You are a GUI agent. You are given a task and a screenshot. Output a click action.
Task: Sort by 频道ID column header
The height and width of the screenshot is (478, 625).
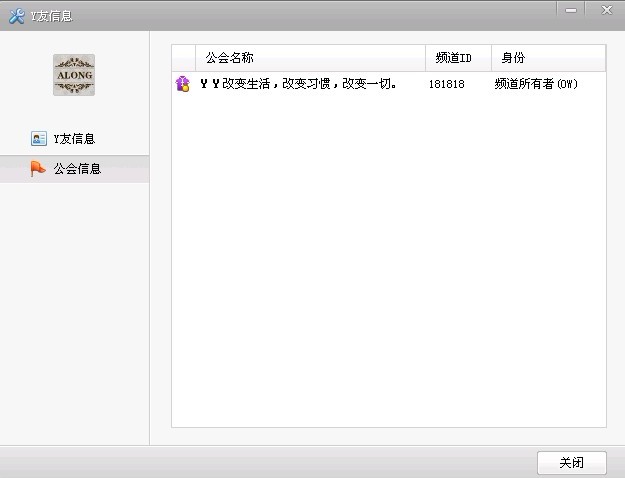click(458, 58)
